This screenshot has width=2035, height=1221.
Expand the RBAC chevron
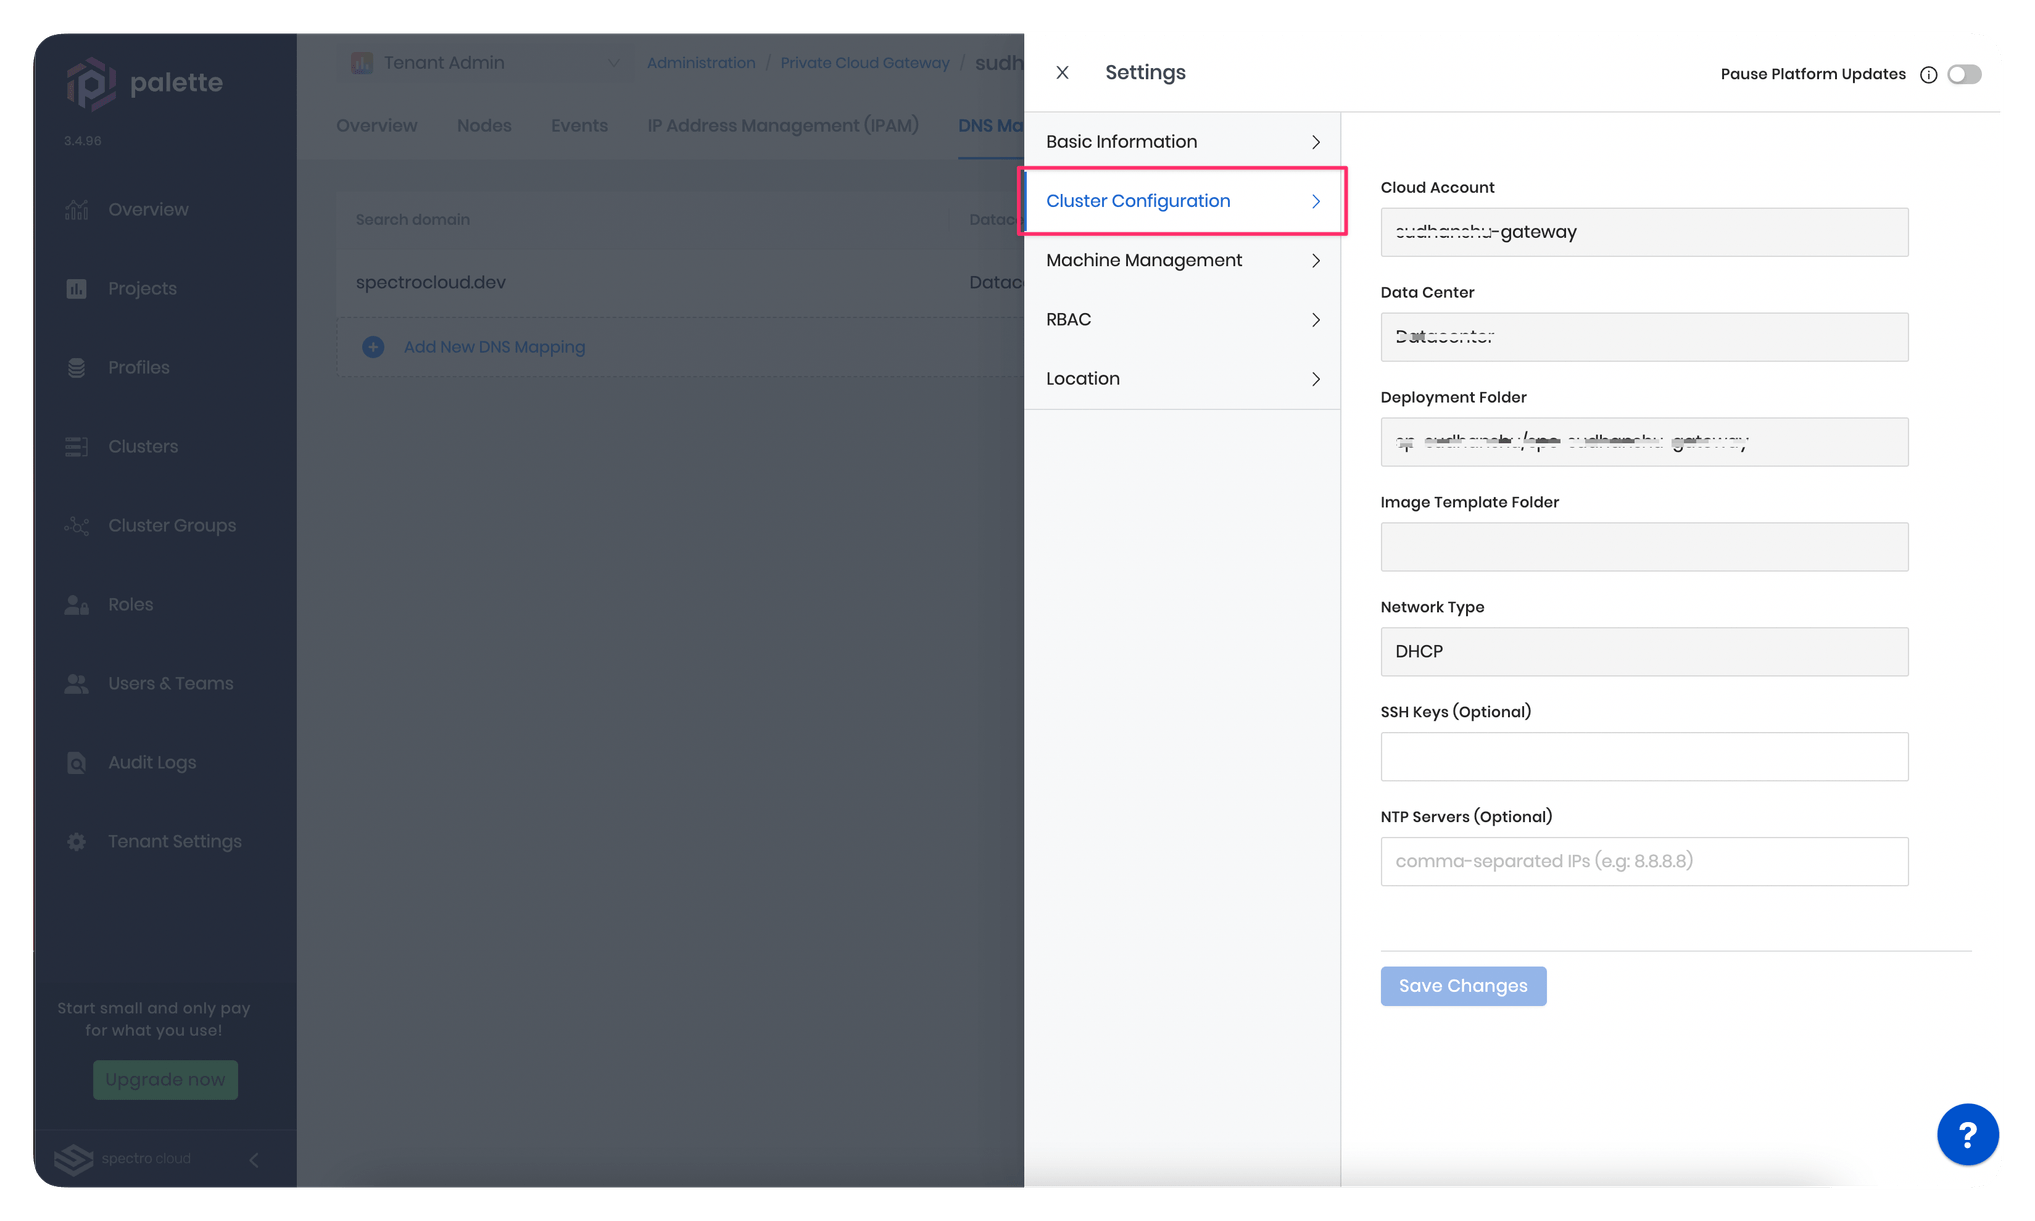tap(1316, 320)
